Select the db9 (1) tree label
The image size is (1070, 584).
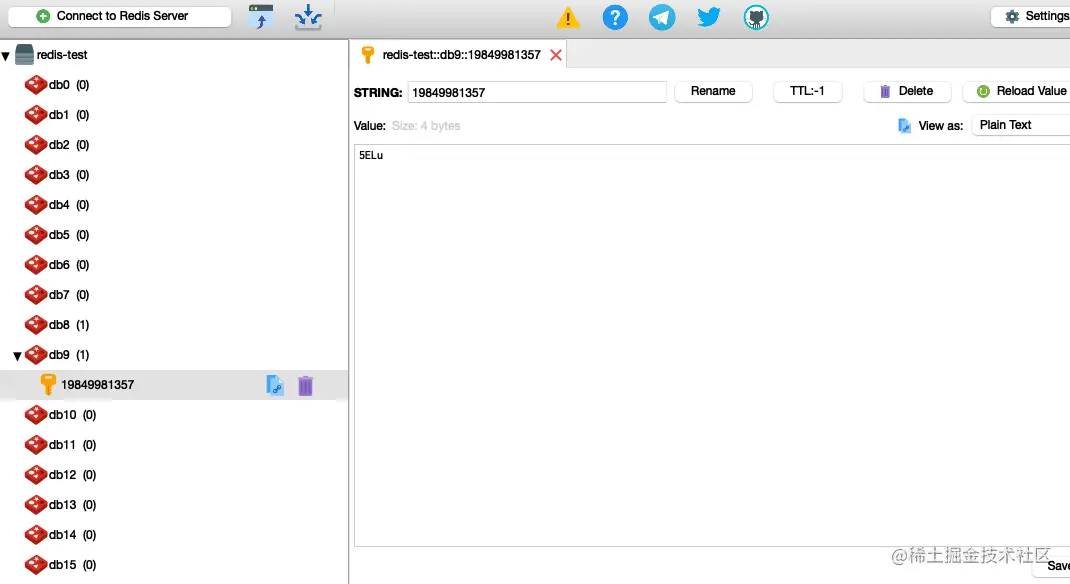(69, 355)
